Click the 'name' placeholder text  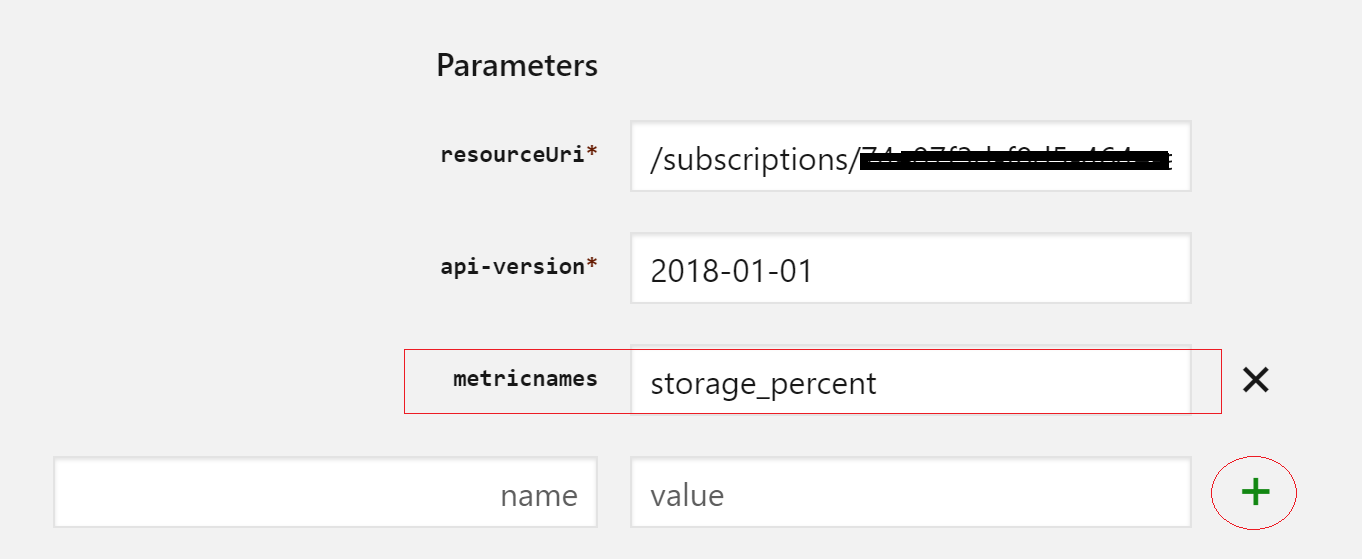point(539,496)
